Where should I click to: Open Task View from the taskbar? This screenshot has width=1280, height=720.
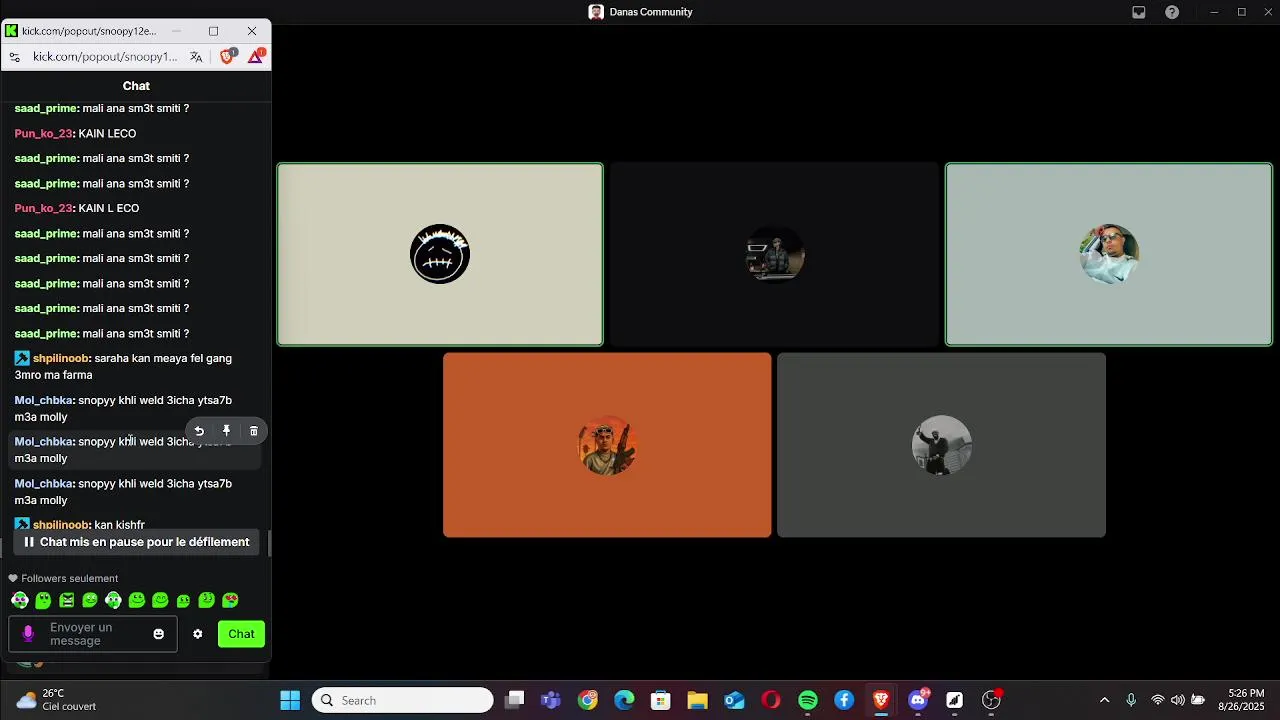tap(514, 700)
